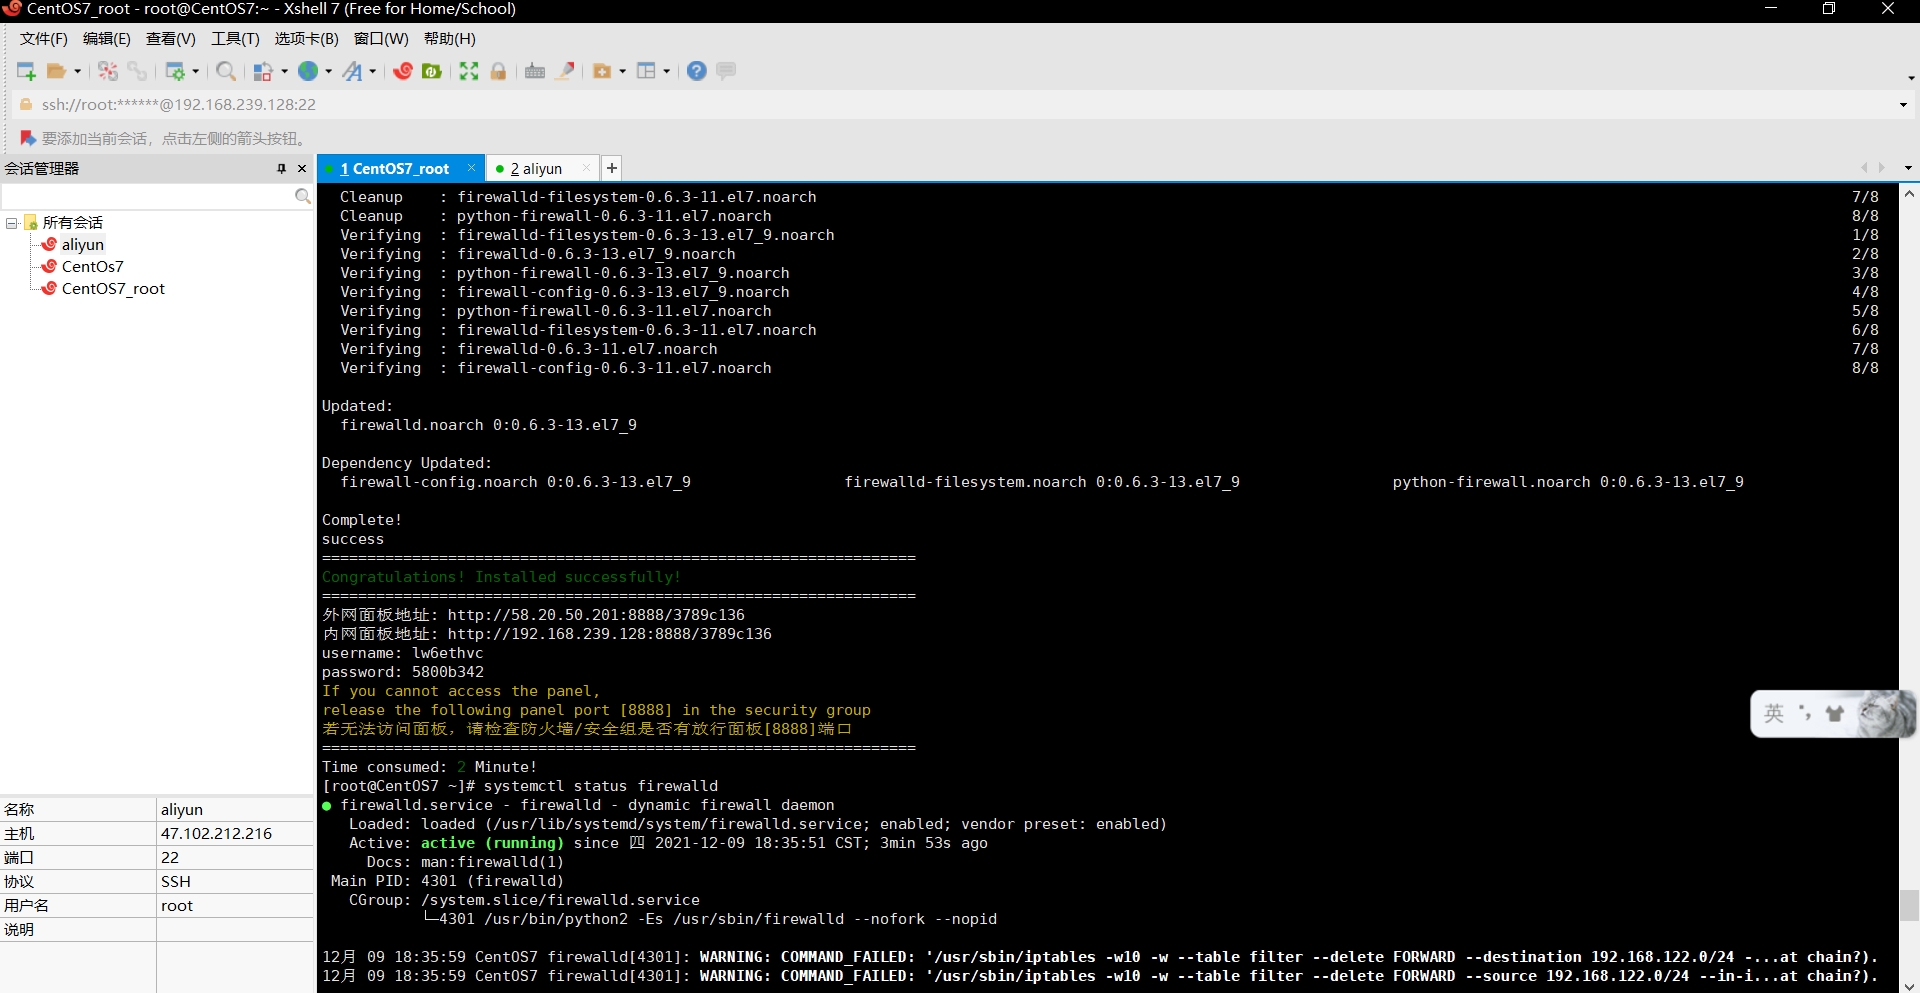Select the CentOs7 session in the tree

pos(91,266)
